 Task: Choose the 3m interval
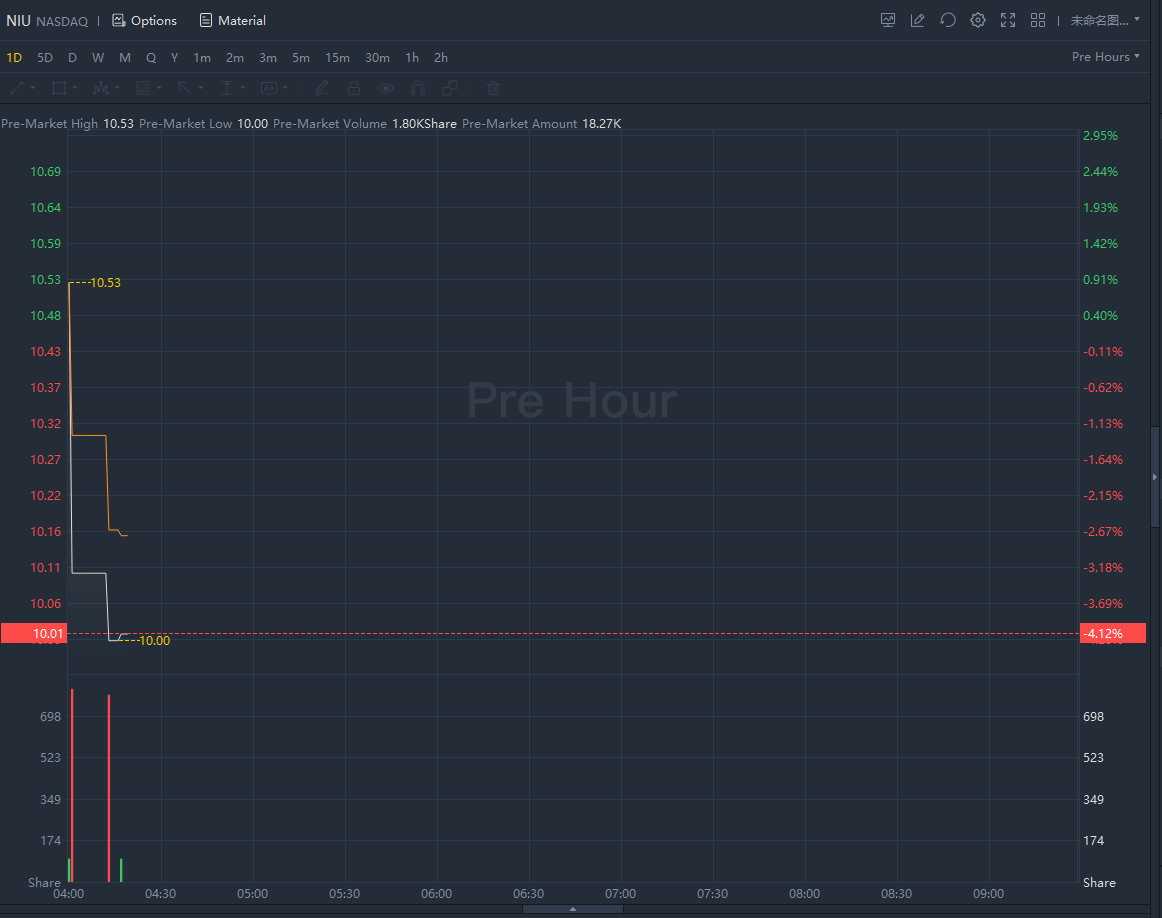(268, 58)
